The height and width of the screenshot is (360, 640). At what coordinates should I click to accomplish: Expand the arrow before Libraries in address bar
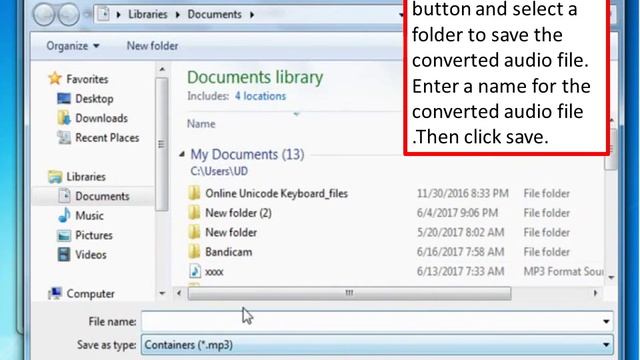118,15
